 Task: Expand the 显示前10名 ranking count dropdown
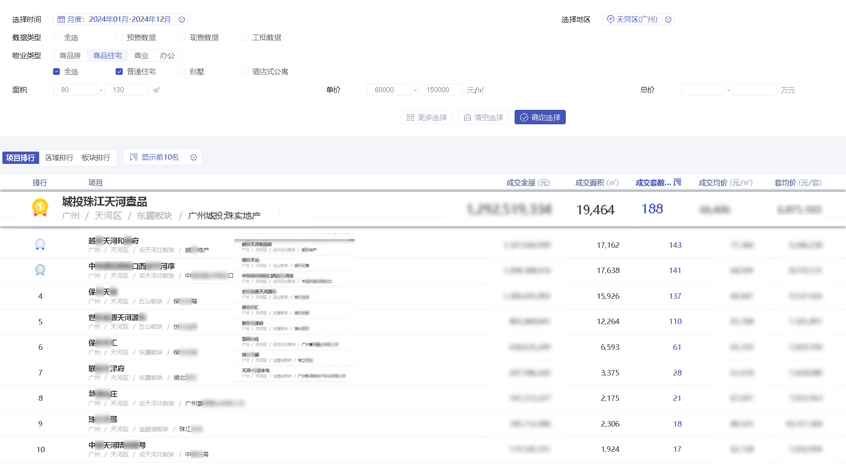(x=194, y=158)
